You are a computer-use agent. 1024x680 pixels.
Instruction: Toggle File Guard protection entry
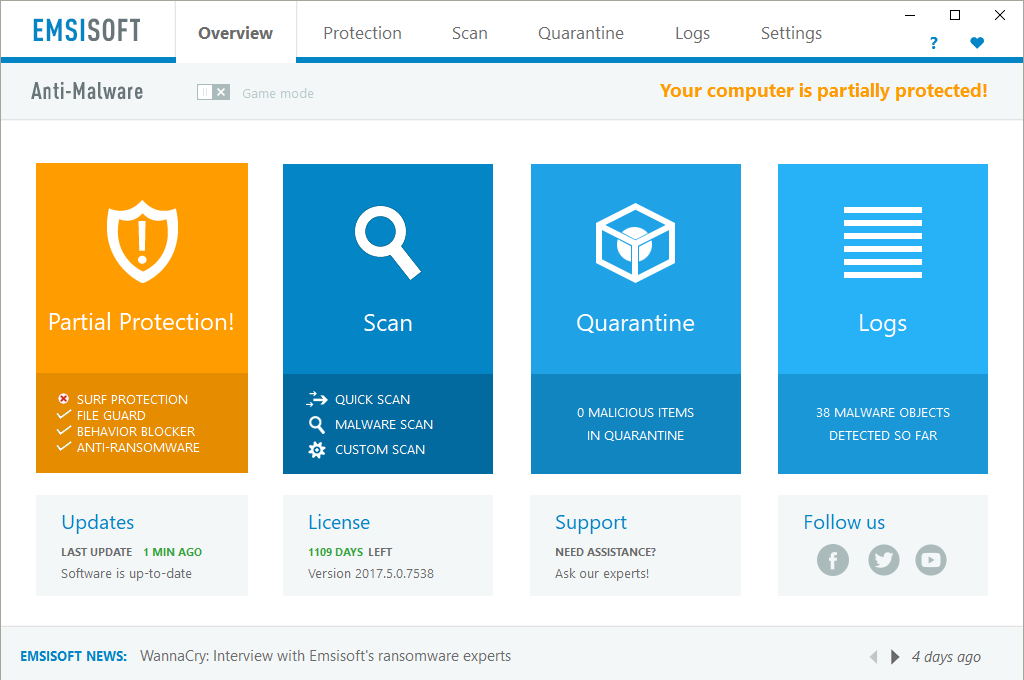110,415
